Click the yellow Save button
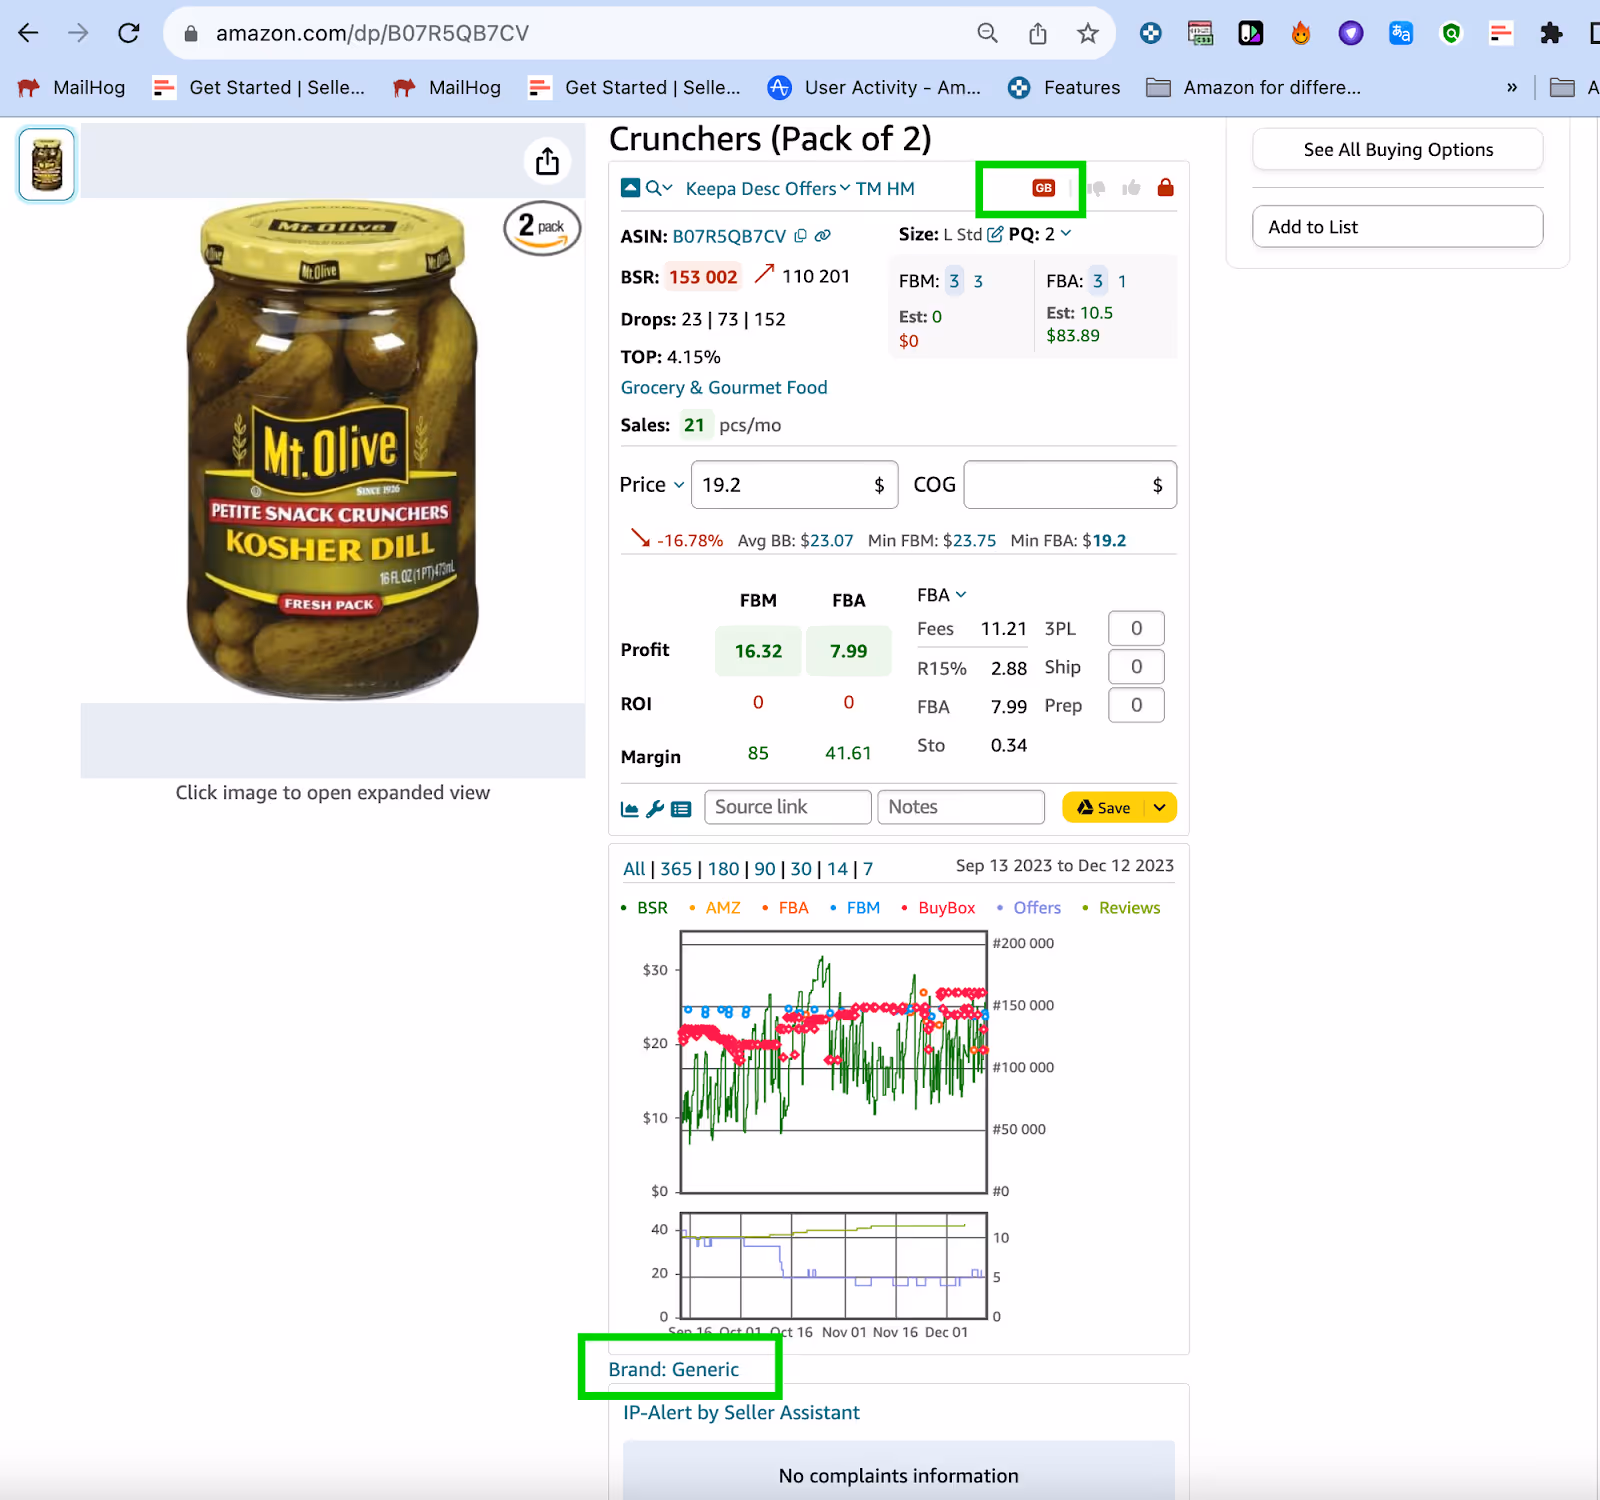 pyautogui.click(x=1104, y=807)
